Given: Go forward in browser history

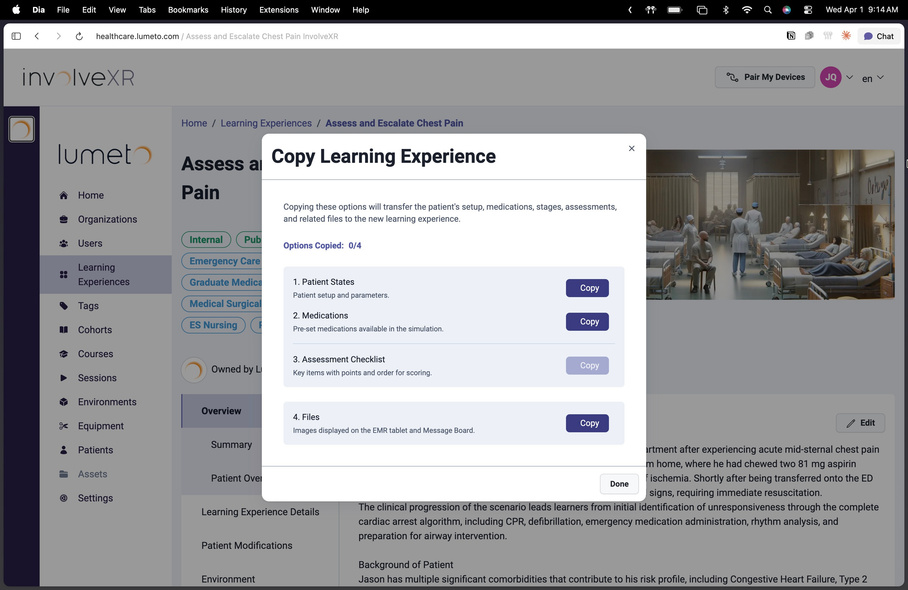Looking at the screenshot, I should pyautogui.click(x=58, y=36).
